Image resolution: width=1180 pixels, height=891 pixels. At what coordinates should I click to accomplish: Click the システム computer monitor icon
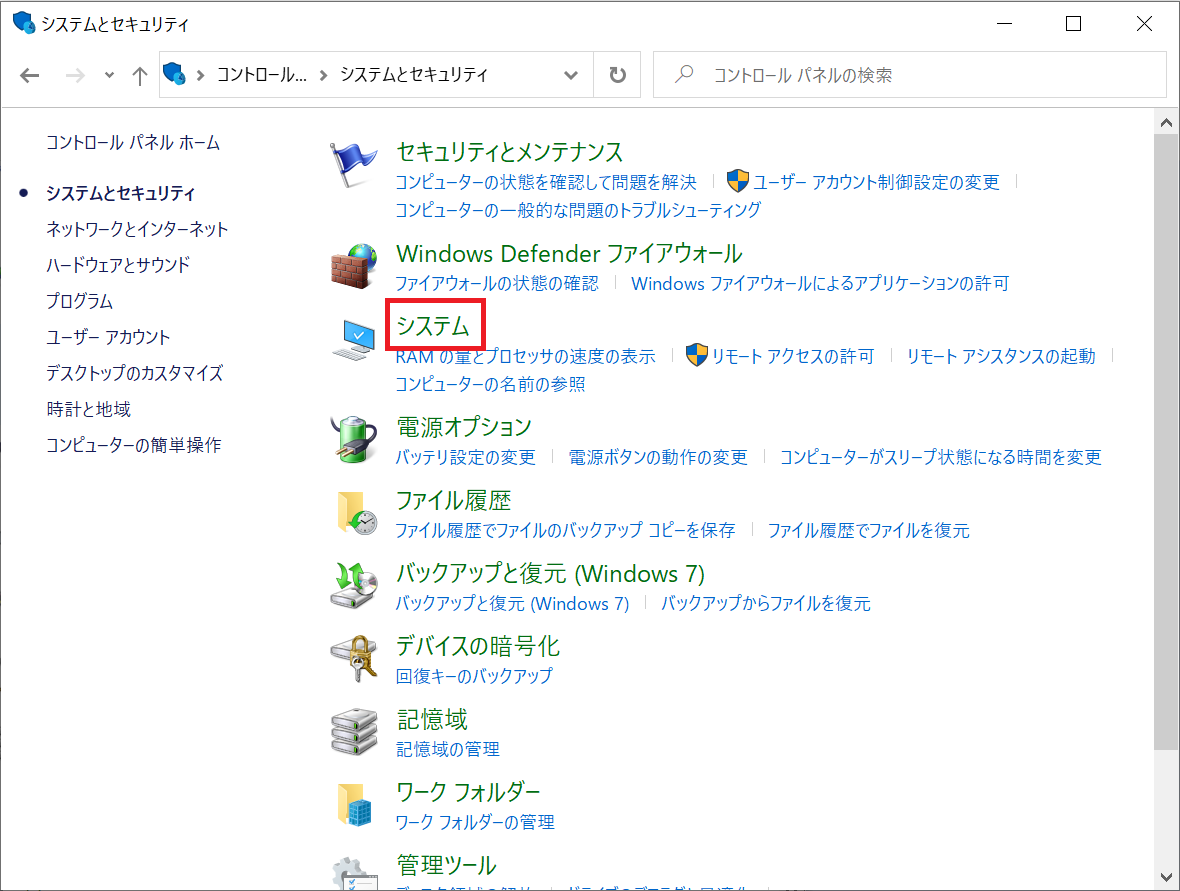pyautogui.click(x=354, y=340)
